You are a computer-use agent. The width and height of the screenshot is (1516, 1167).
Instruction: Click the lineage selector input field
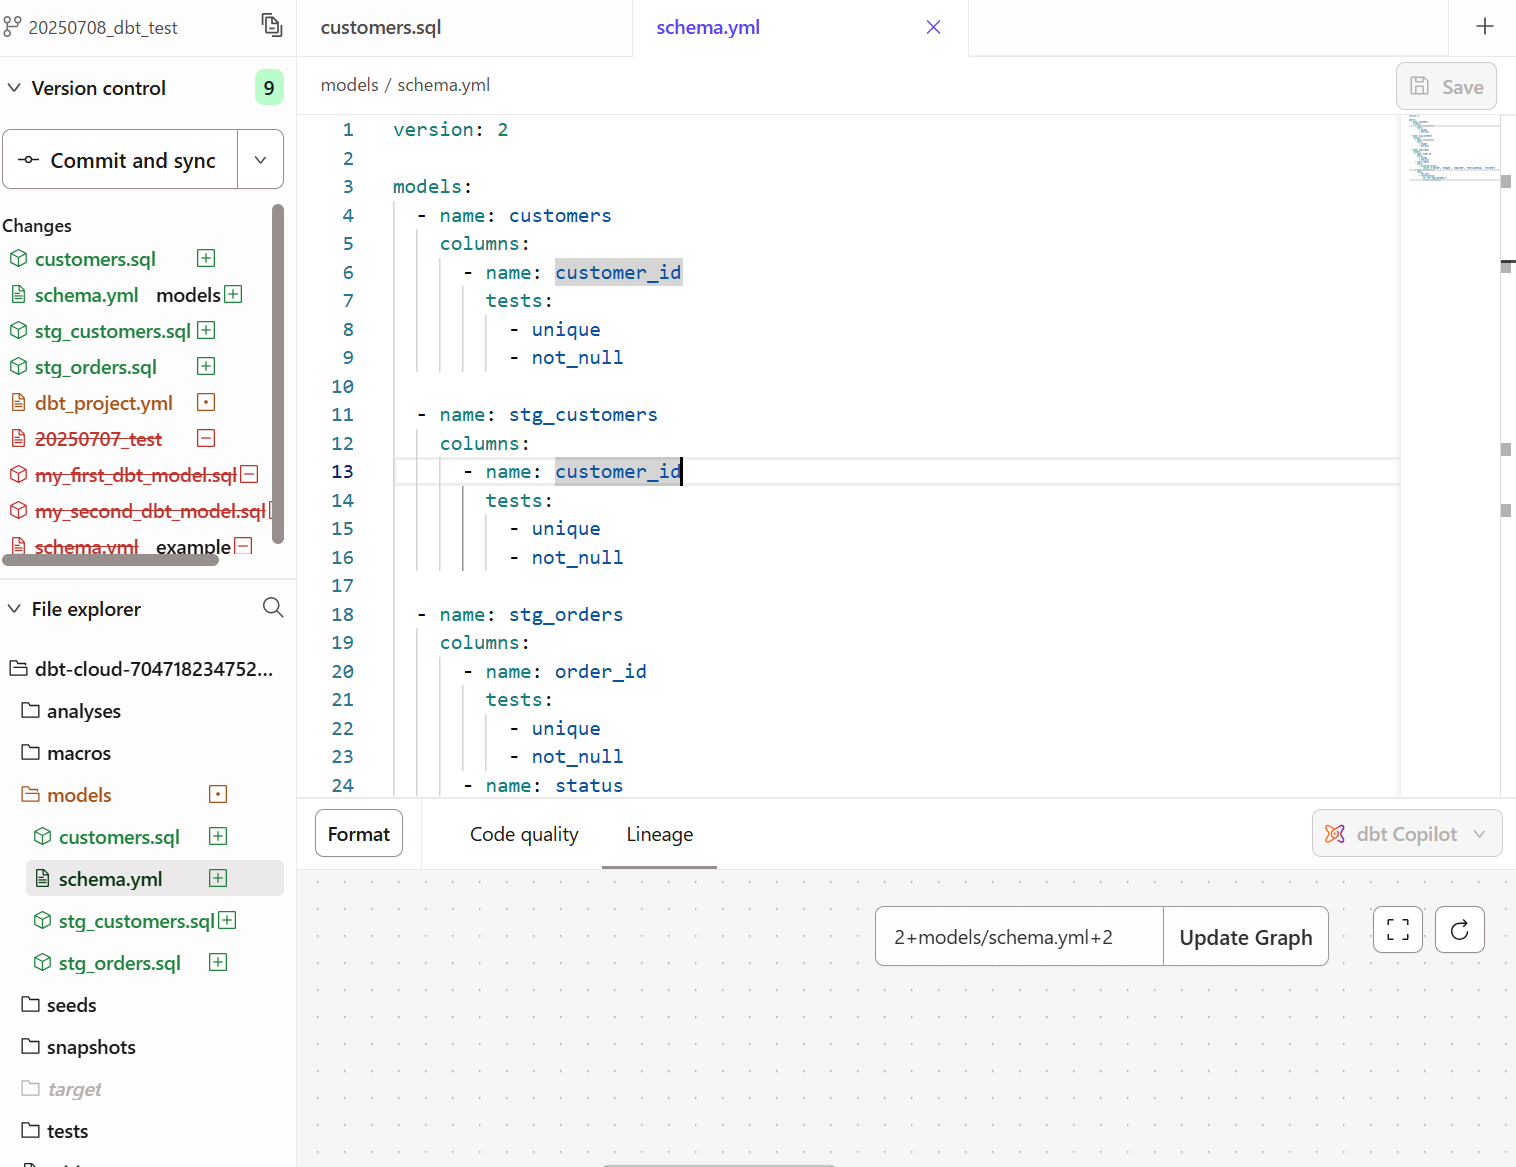click(x=1019, y=937)
